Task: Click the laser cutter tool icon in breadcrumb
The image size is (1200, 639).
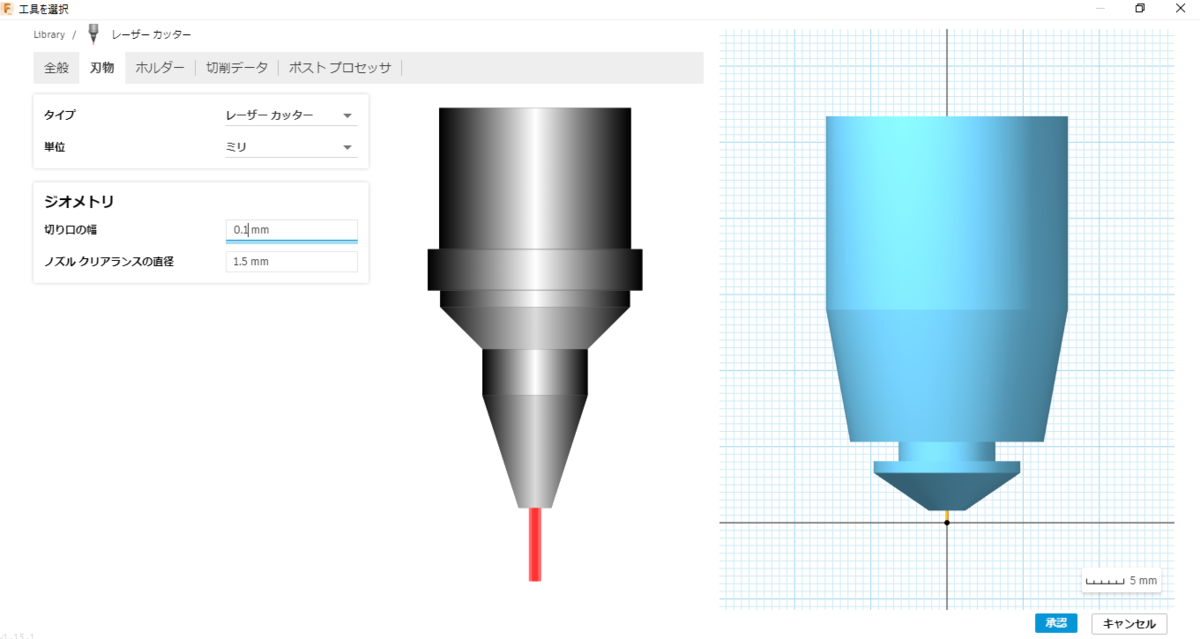Action: pos(94,34)
